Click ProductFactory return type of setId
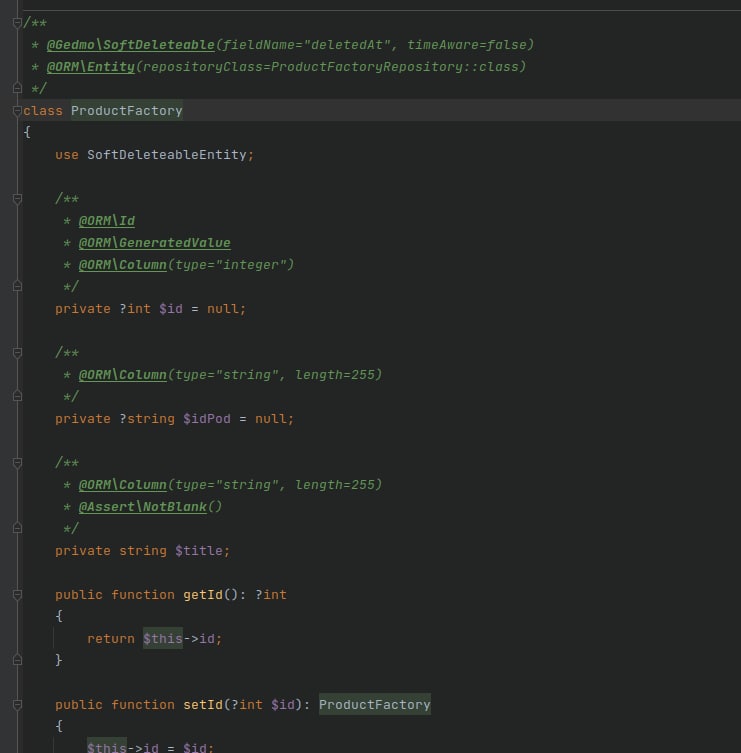 (375, 705)
